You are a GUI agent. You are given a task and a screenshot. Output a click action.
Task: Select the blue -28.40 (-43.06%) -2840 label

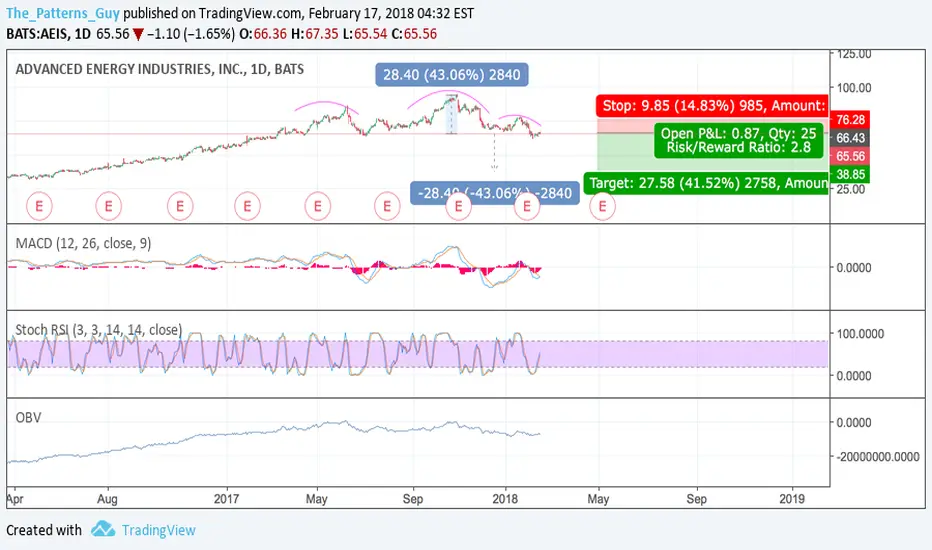click(495, 193)
